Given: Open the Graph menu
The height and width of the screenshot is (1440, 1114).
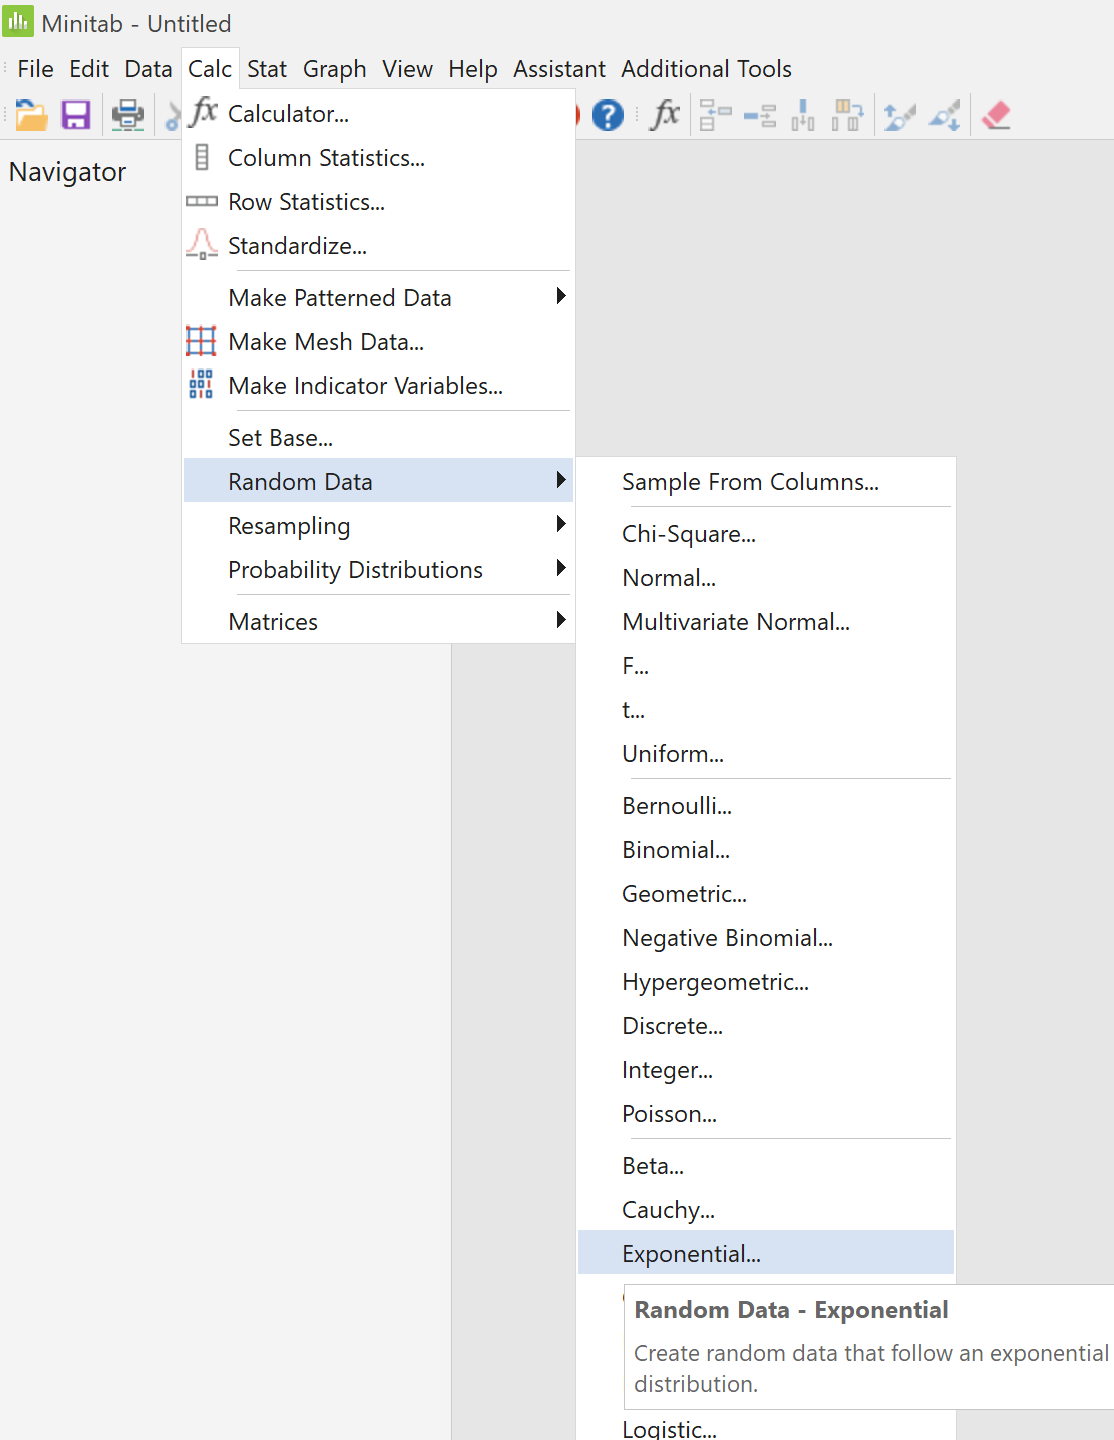Looking at the screenshot, I should (x=335, y=69).
